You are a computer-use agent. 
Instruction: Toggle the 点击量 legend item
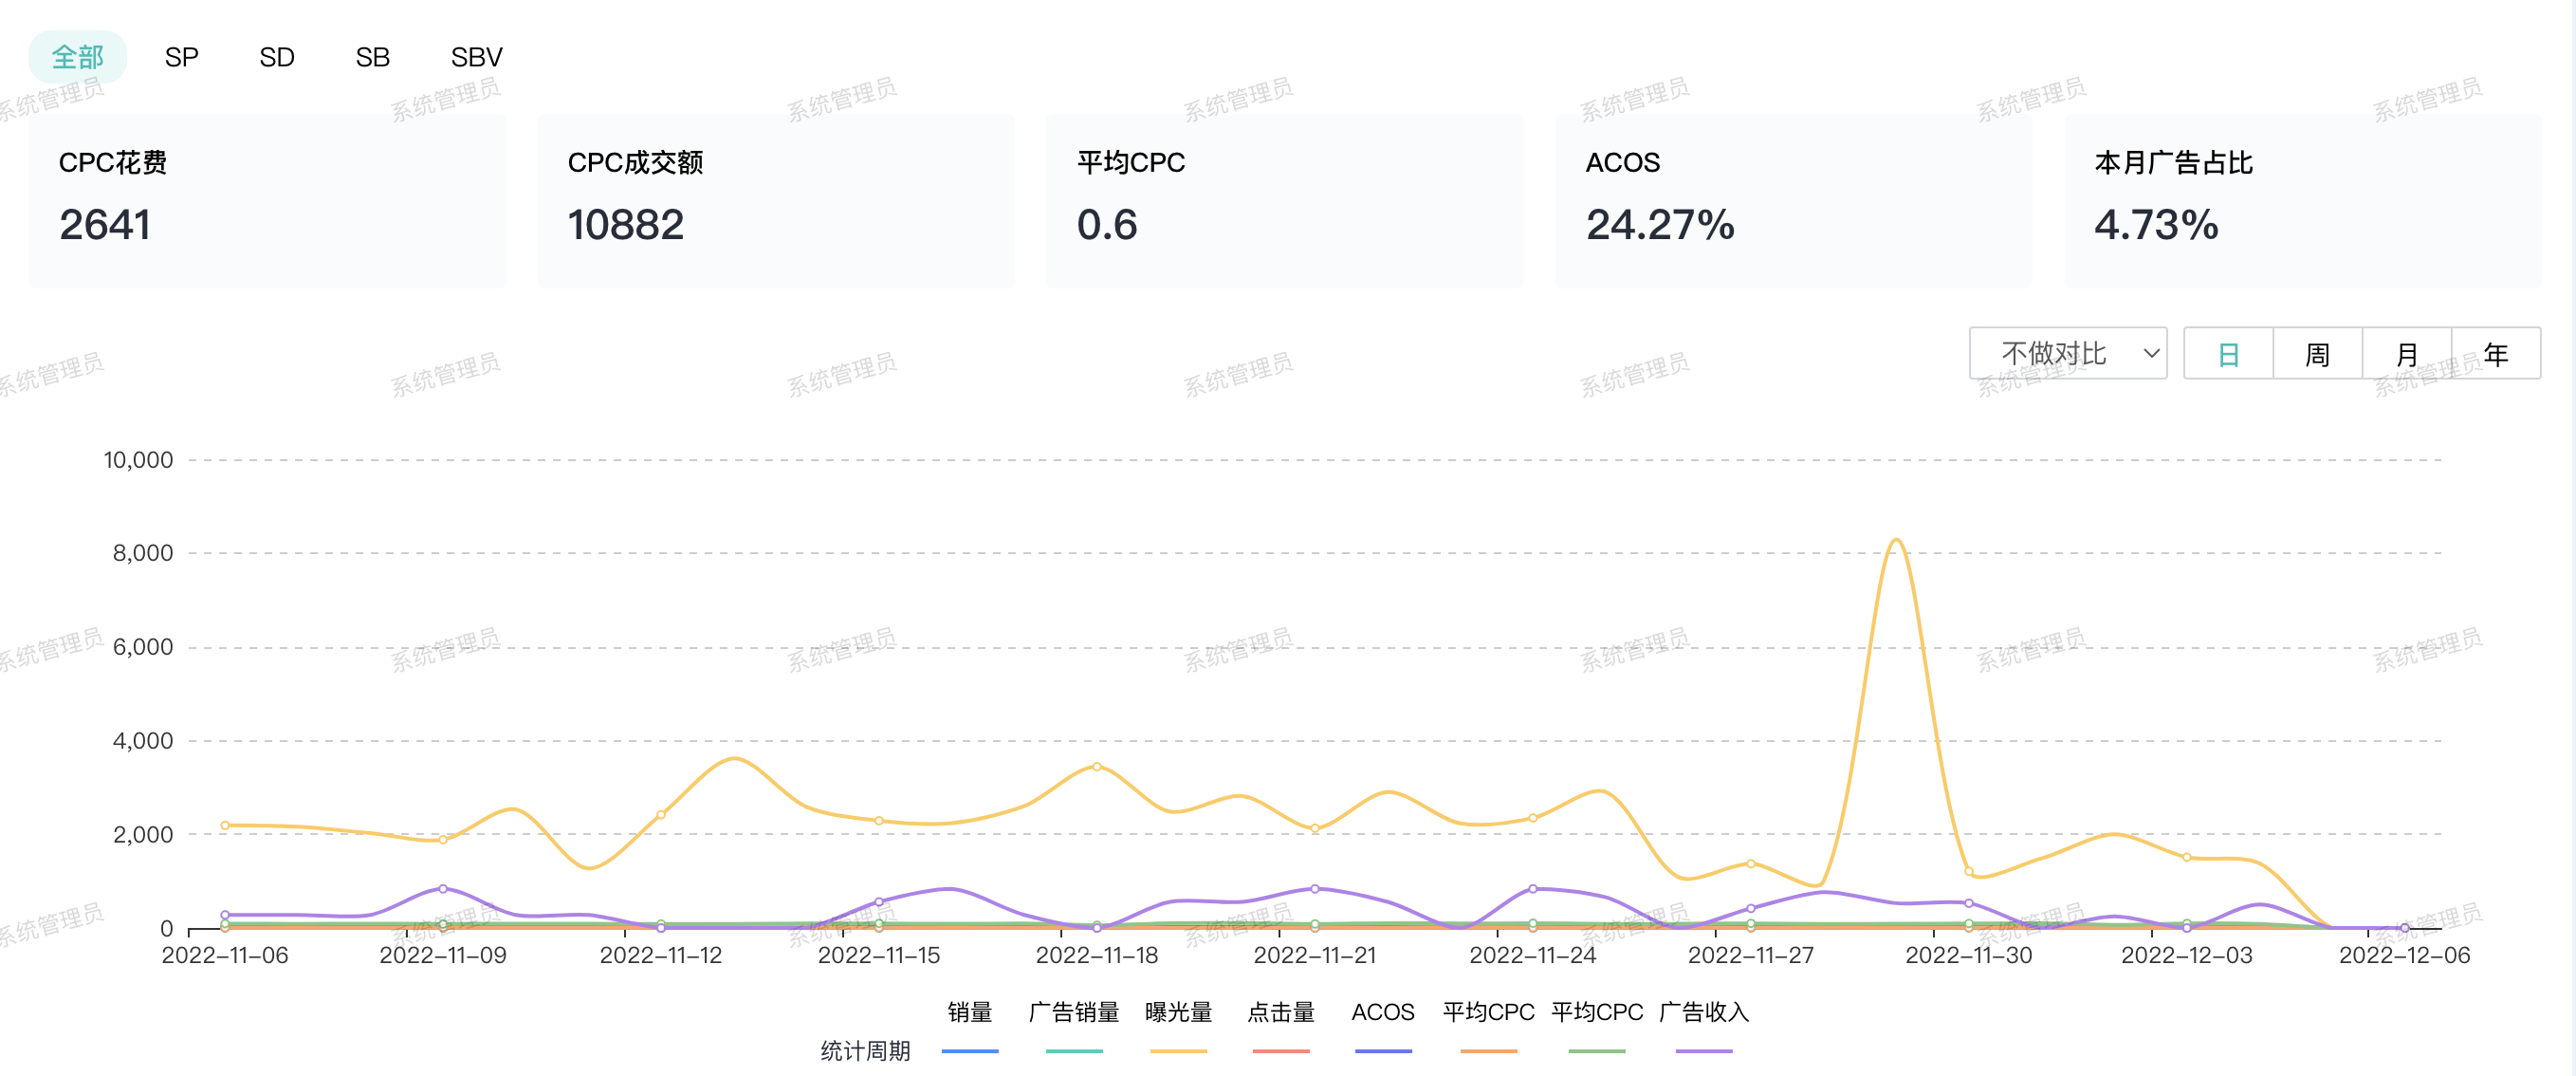[1280, 1013]
